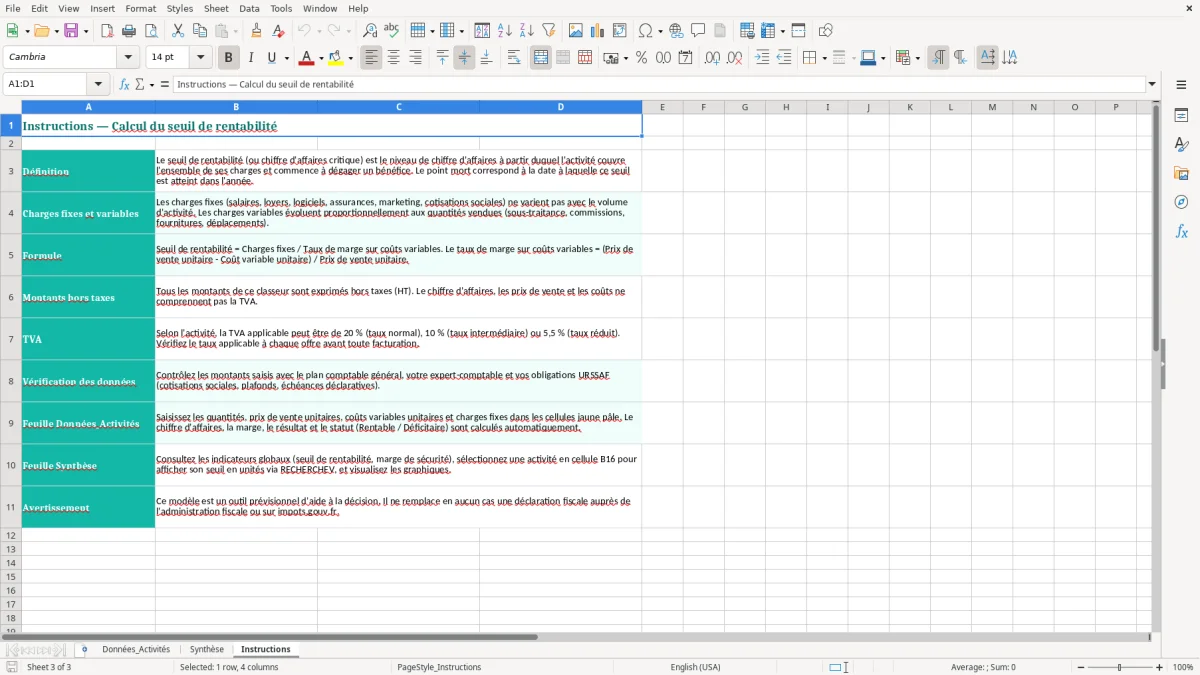The width and height of the screenshot is (1200, 675).
Task: Select the Clone Formatting paintbrush
Action: coord(256,31)
